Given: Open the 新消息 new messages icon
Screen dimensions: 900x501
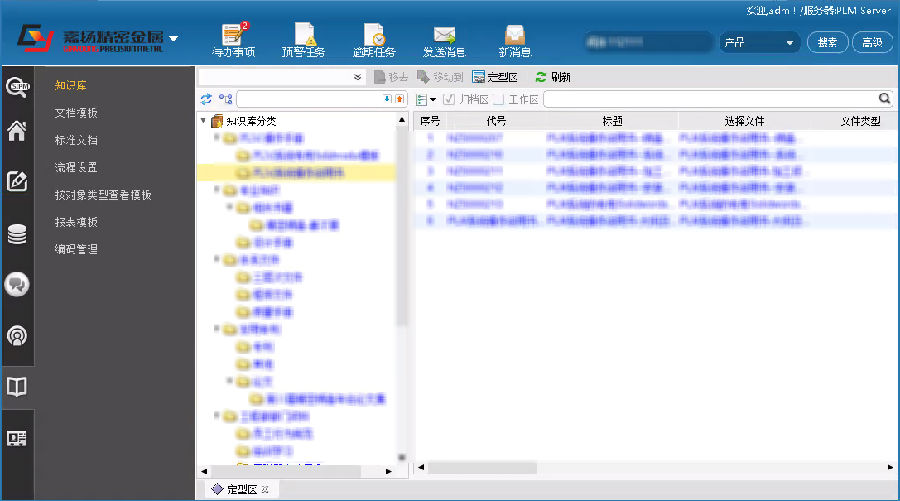Looking at the screenshot, I should pyautogui.click(x=514, y=38).
